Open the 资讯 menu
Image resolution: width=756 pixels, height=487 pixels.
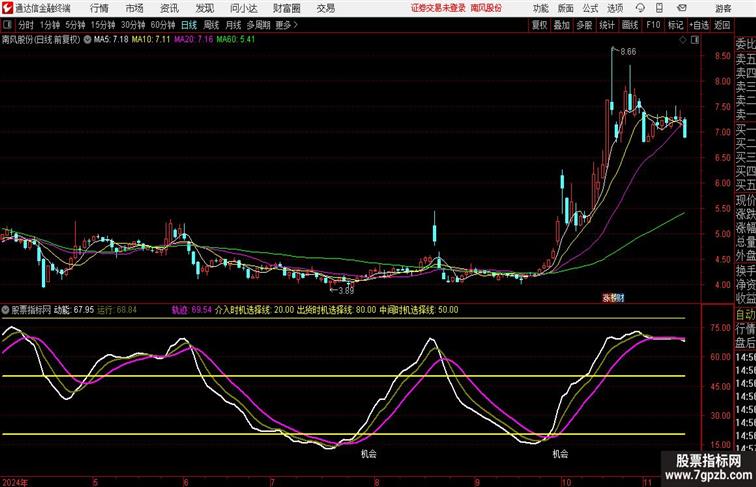169,8
